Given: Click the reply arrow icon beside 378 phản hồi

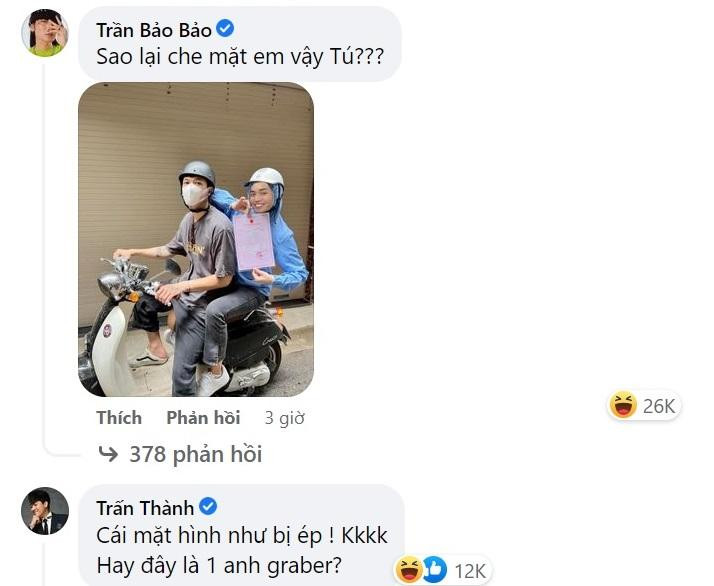Looking at the screenshot, I should [x=108, y=454].
